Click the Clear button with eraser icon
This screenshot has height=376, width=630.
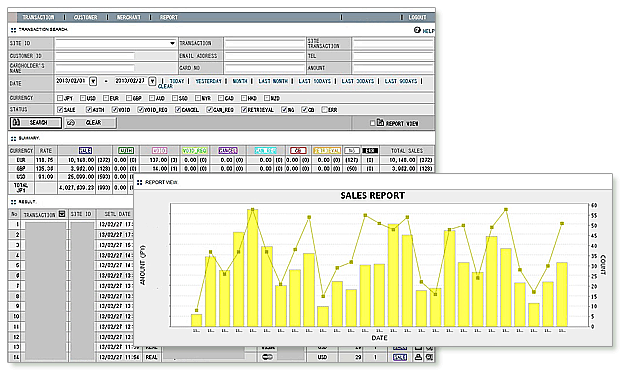90,123
